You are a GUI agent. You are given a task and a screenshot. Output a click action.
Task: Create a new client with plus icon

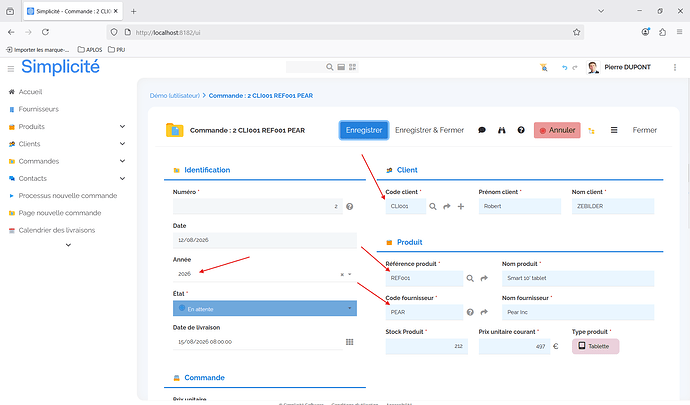[461, 206]
